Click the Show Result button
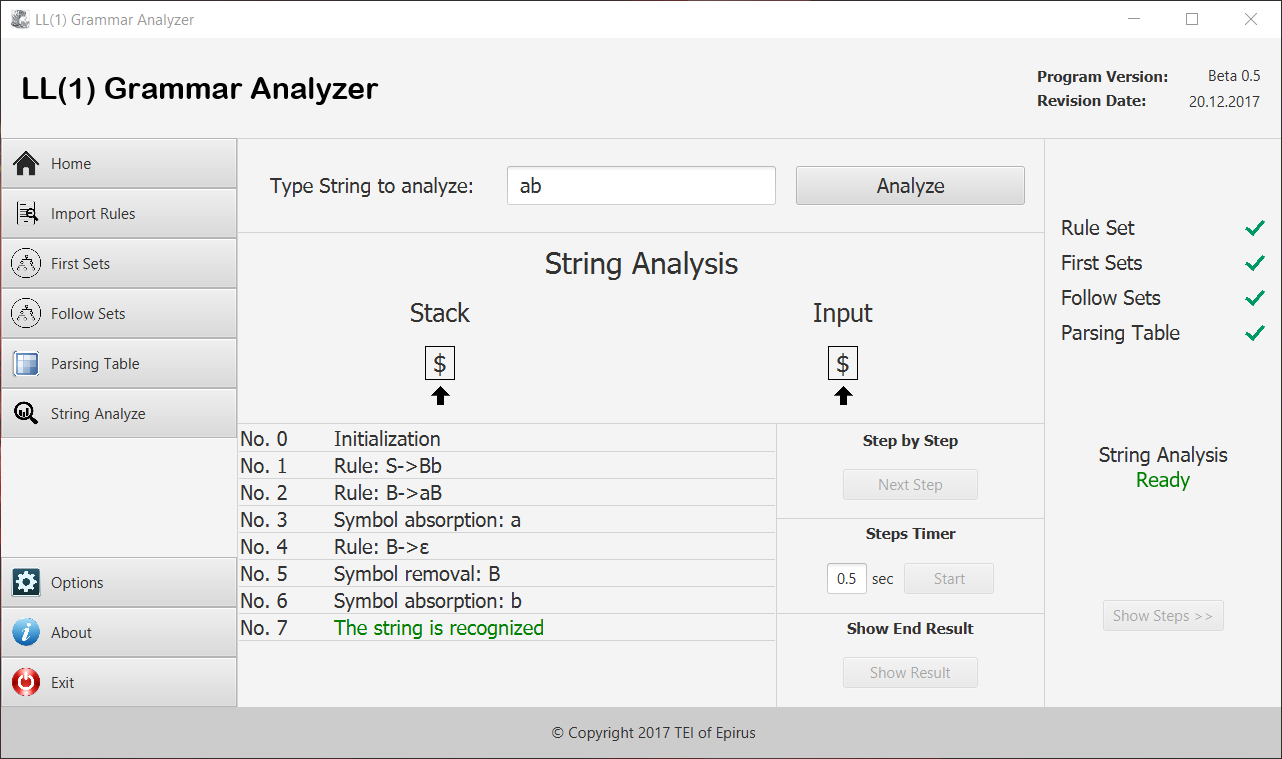The height and width of the screenshot is (759, 1282). click(x=910, y=673)
